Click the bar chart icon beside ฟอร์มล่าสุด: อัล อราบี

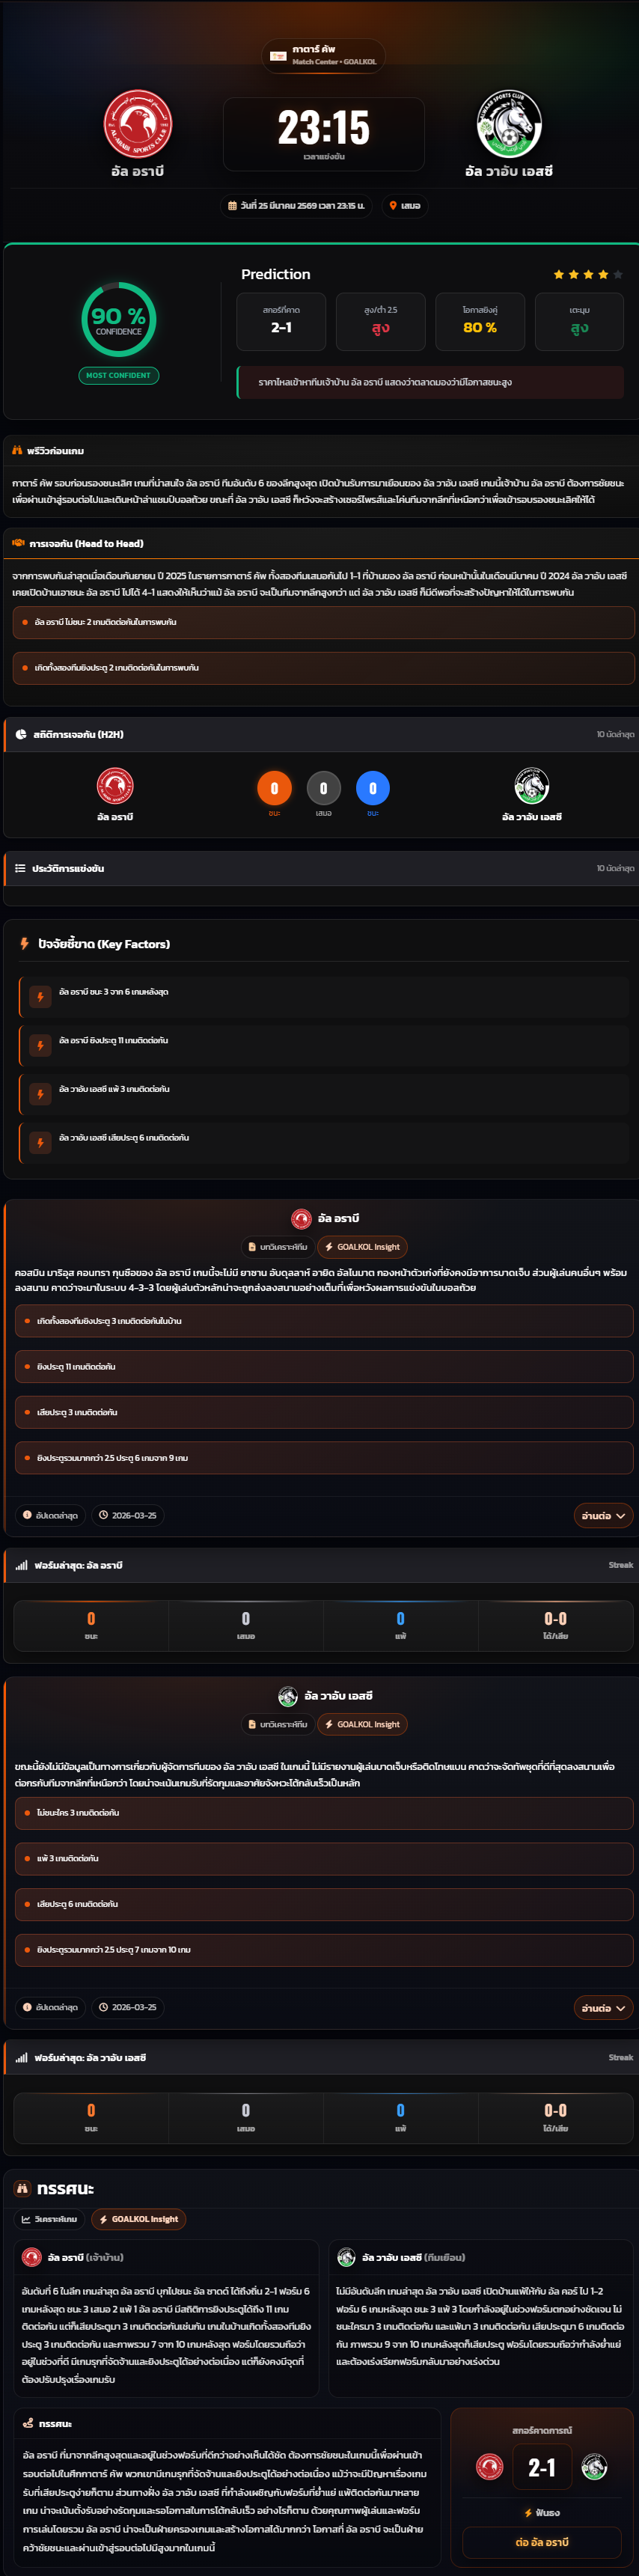point(21,1565)
